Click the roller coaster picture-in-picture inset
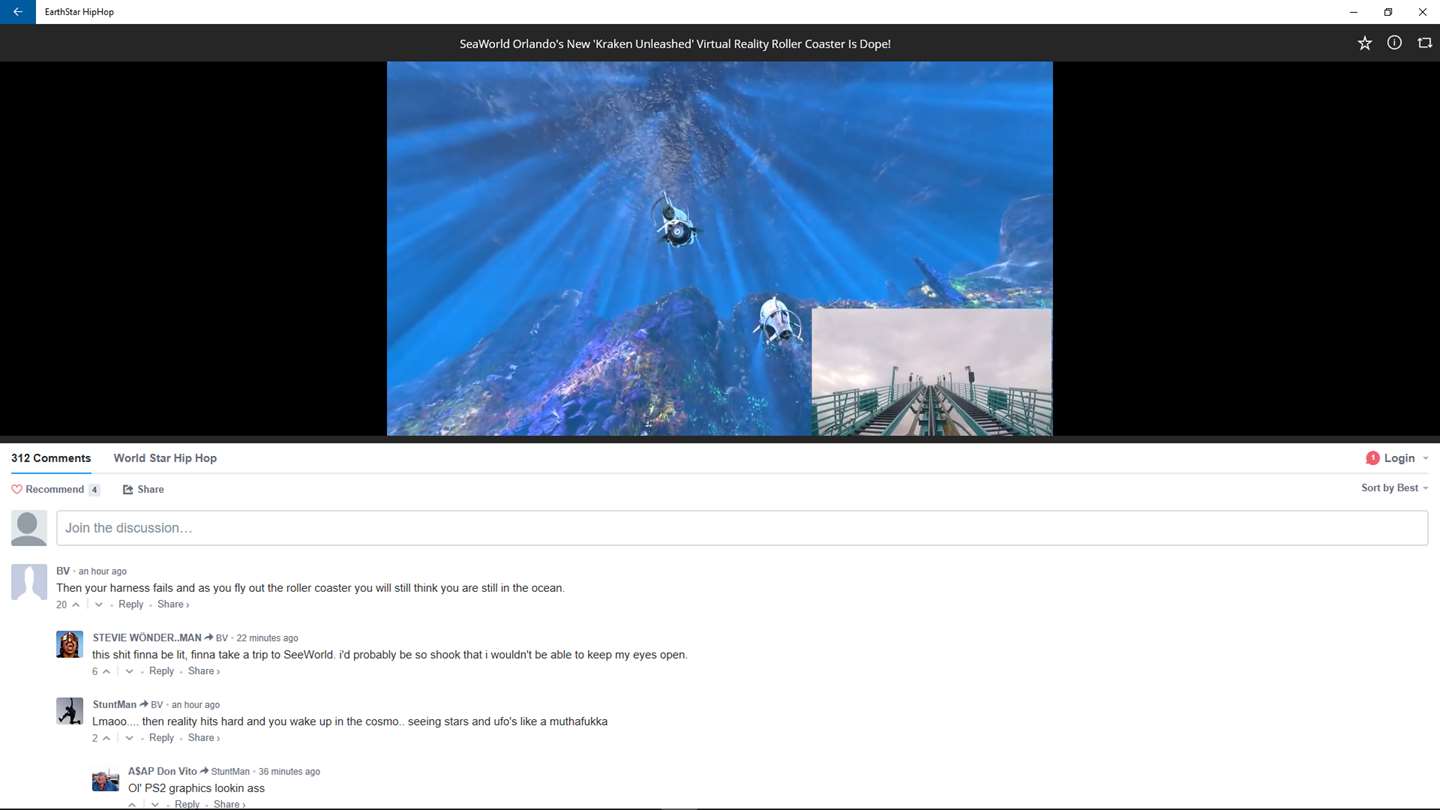 [931, 372]
